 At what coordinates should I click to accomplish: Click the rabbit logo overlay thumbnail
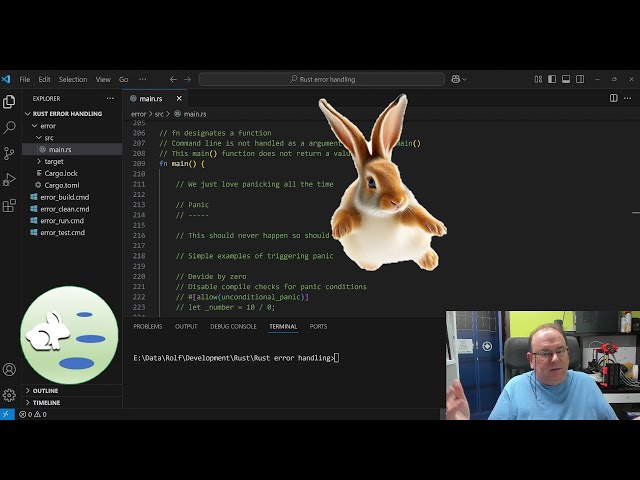point(69,335)
